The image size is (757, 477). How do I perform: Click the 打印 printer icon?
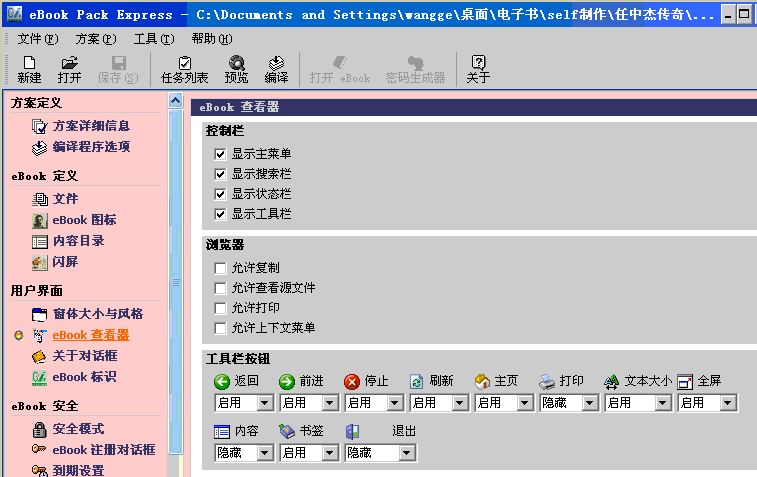click(547, 381)
